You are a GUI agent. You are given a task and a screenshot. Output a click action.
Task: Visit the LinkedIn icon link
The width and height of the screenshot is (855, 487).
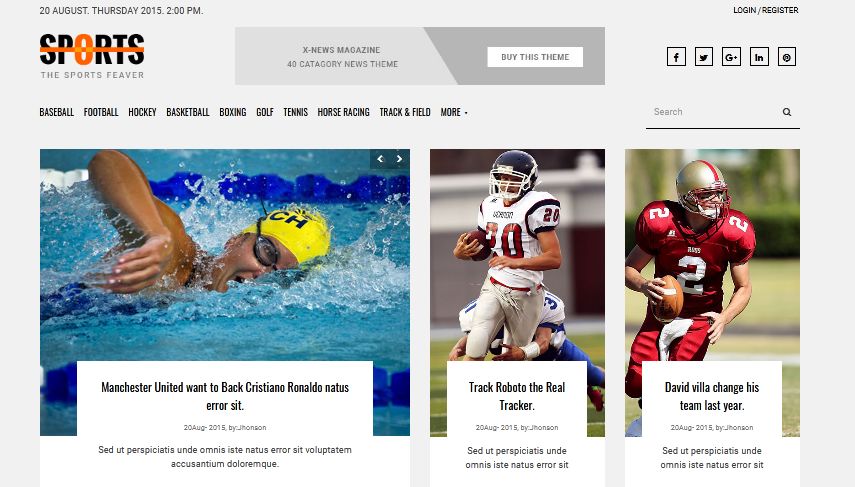[x=759, y=57]
